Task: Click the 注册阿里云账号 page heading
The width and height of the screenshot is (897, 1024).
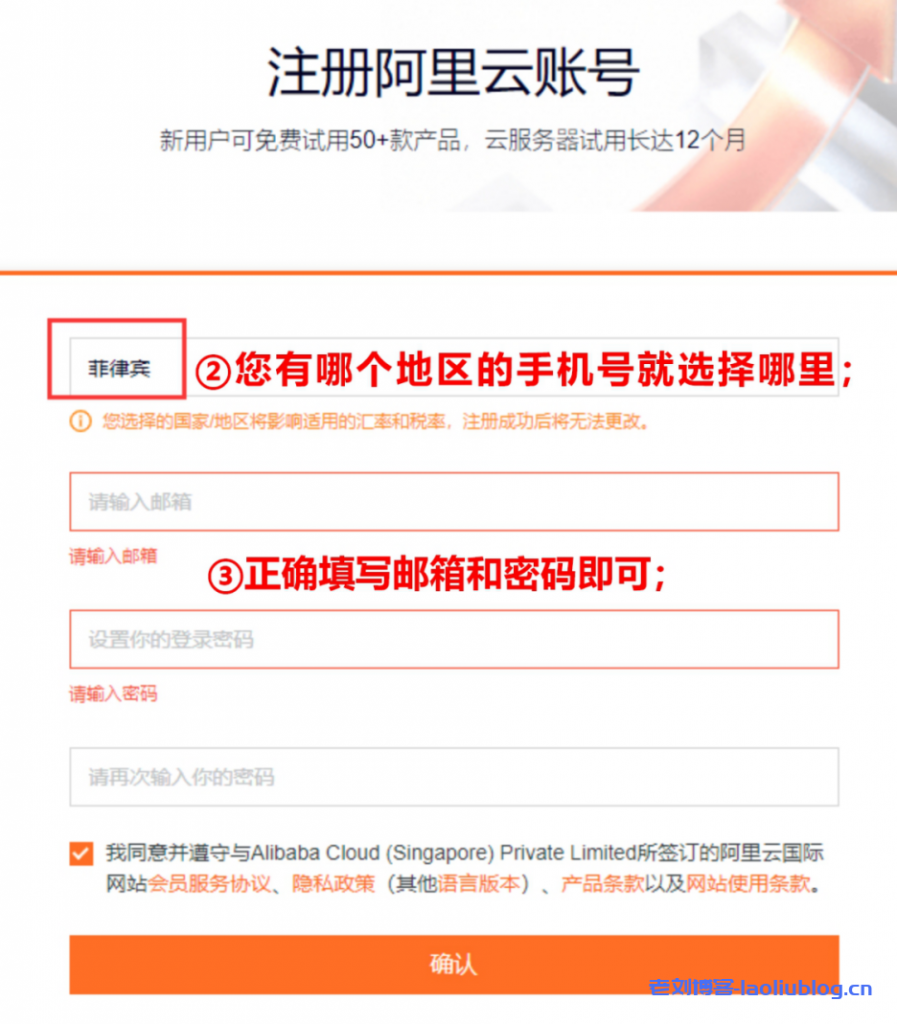Action: click(x=453, y=72)
